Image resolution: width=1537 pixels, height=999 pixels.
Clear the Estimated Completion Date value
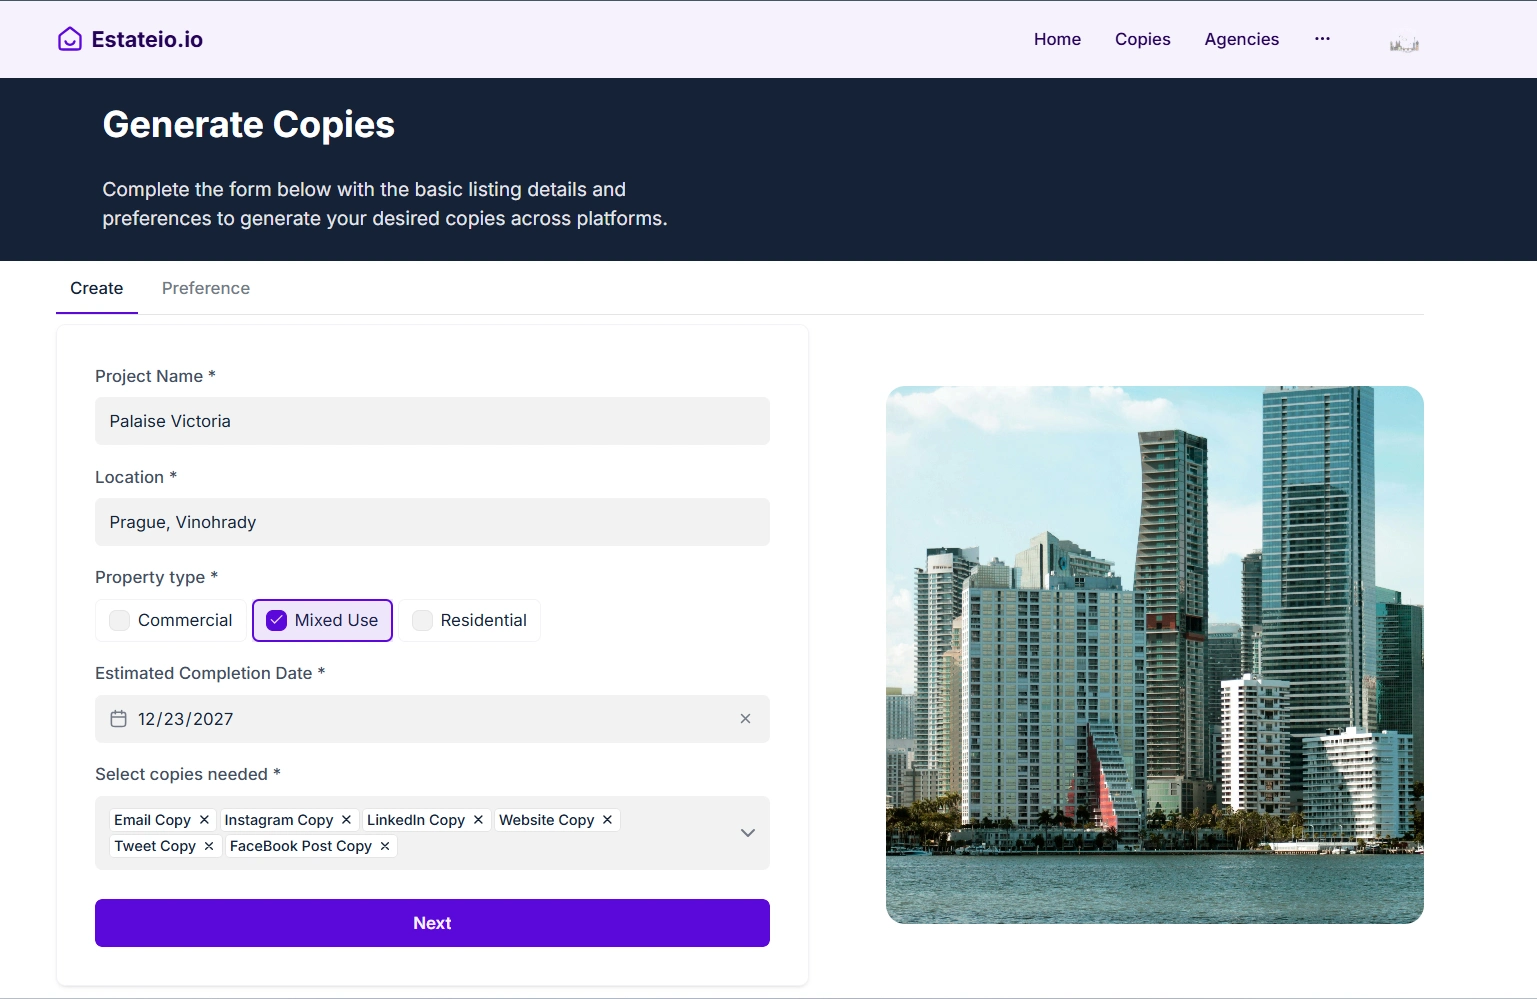tap(745, 719)
